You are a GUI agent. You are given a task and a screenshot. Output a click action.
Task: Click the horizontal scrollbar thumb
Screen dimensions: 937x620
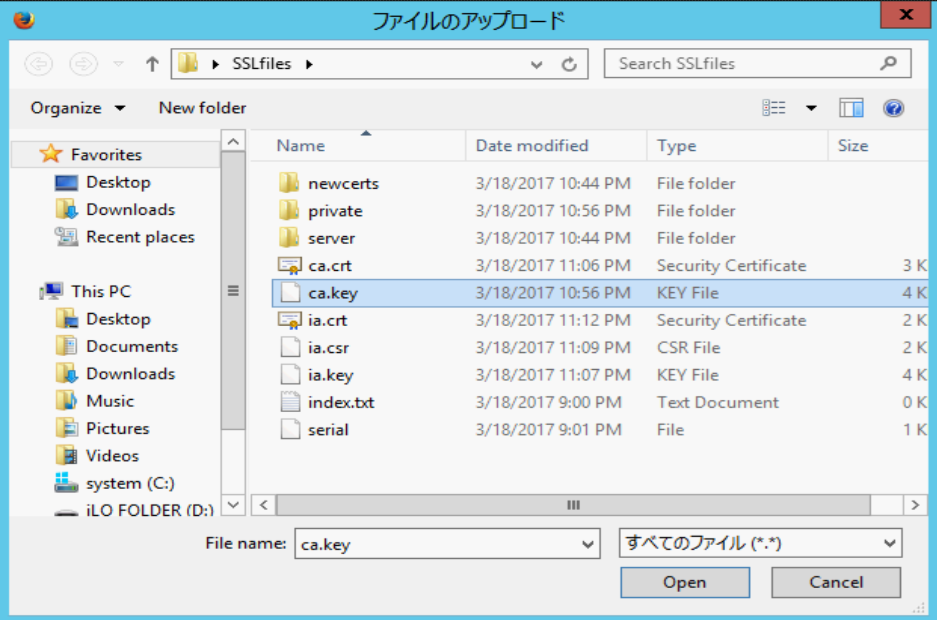click(x=573, y=505)
